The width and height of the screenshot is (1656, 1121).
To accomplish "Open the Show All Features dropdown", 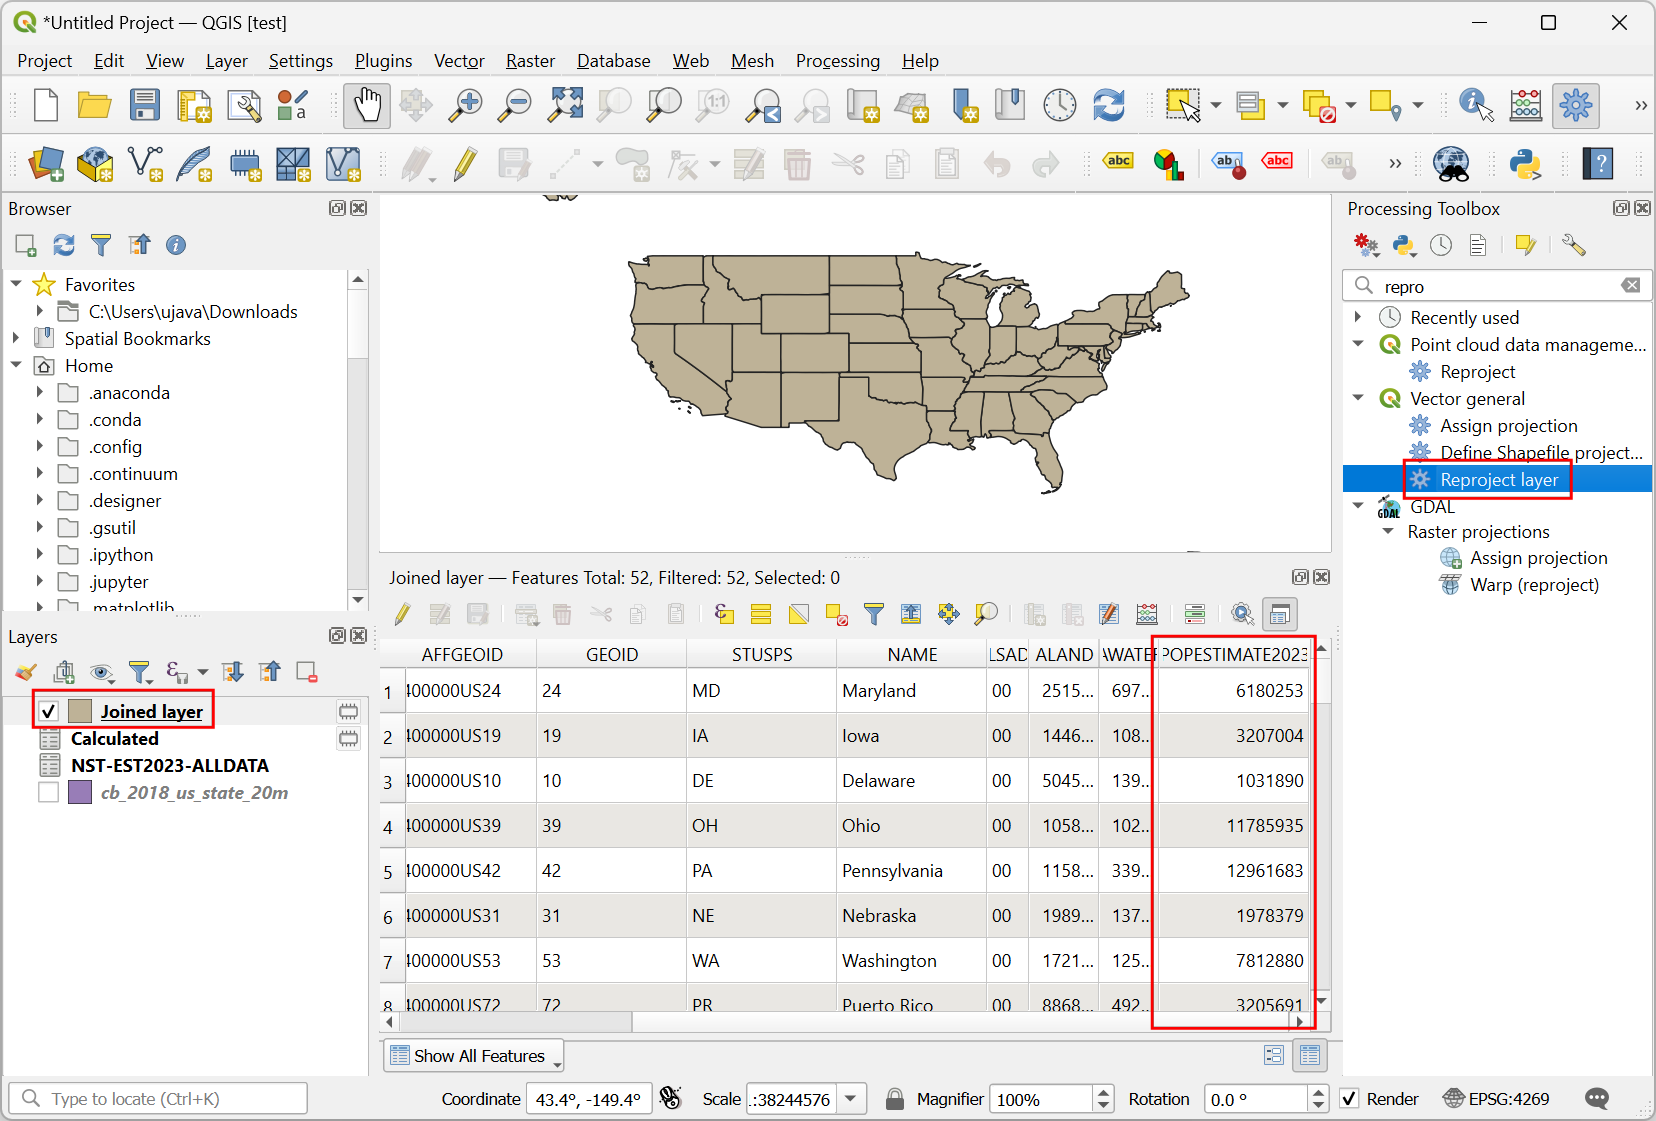I will coord(473,1056).
